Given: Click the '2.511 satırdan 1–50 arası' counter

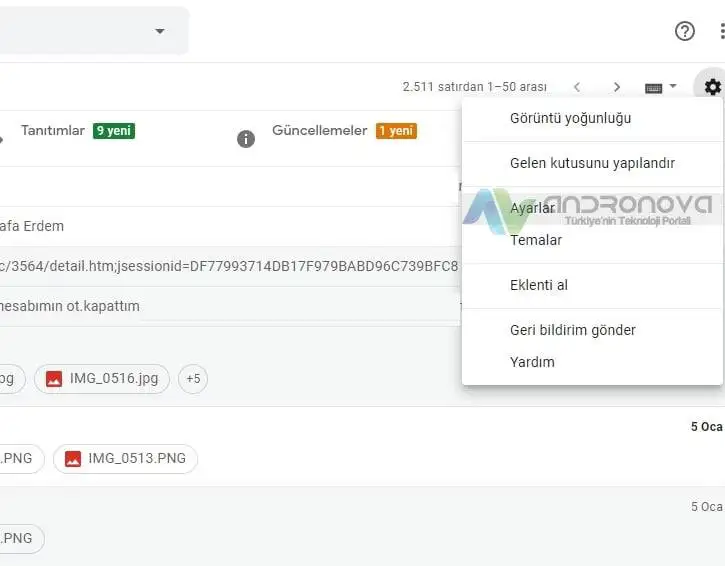Looking at the screenshot, I should (474, 87).
